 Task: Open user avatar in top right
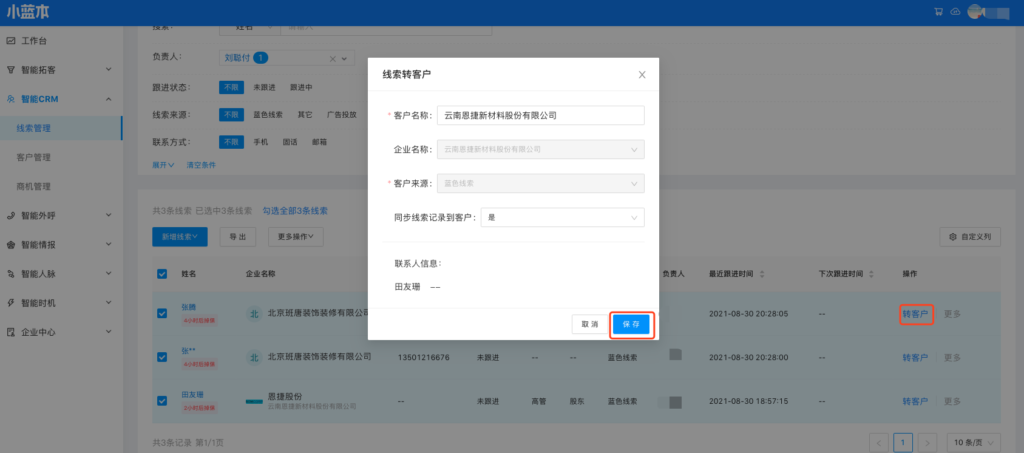(973, 12)
